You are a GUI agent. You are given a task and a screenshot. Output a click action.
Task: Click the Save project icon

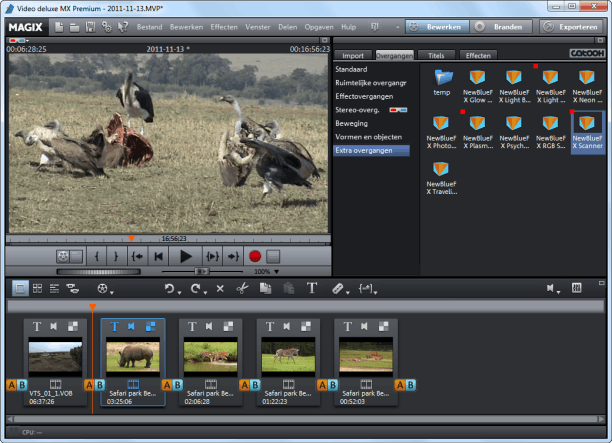tap(89, 26)
